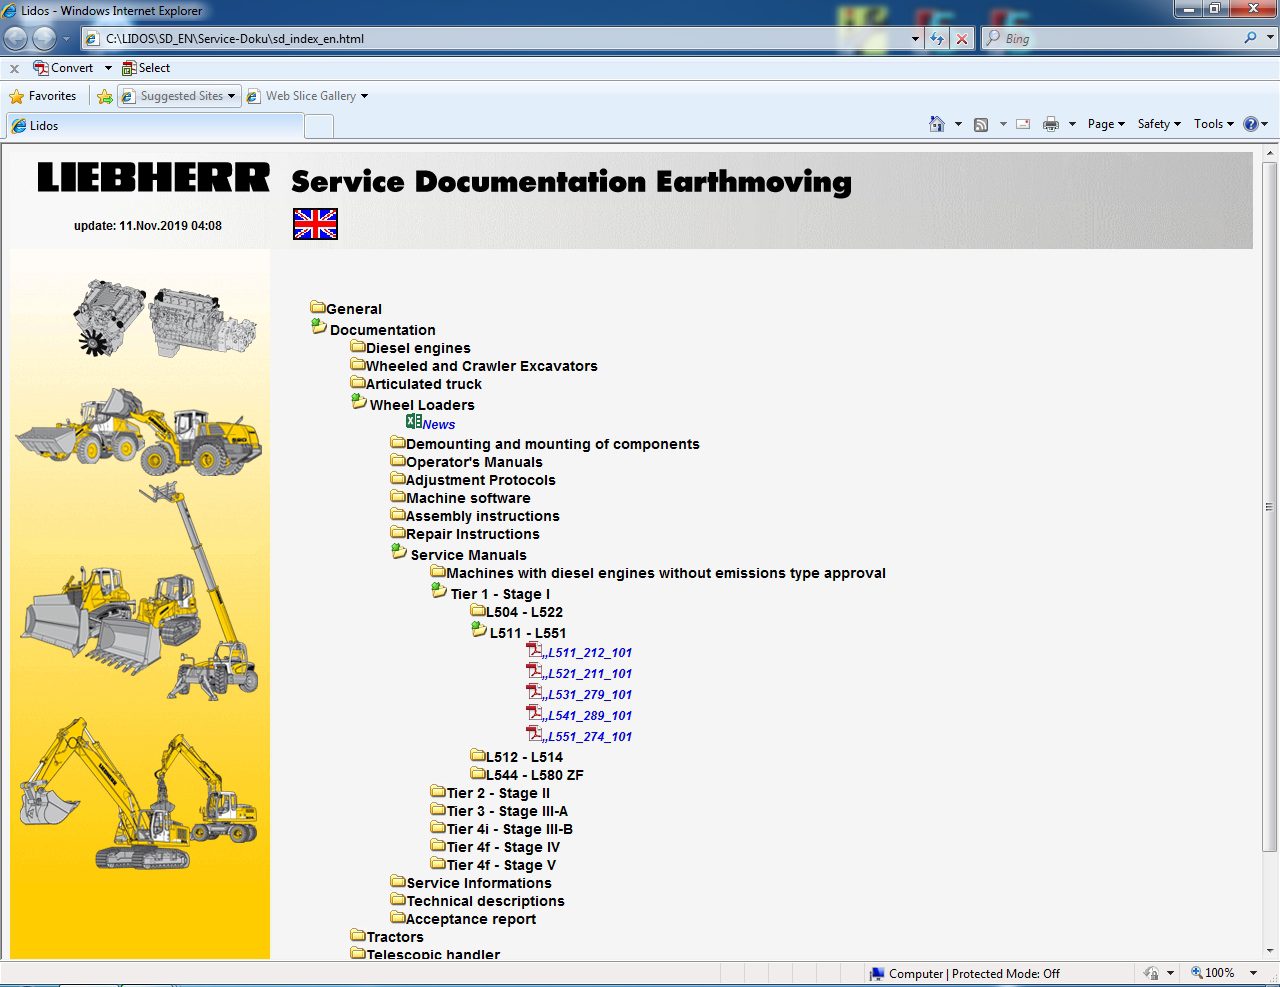Click the Stop loading red X icon
This screenshot has width=1280, height=987.
coord(962,38)
